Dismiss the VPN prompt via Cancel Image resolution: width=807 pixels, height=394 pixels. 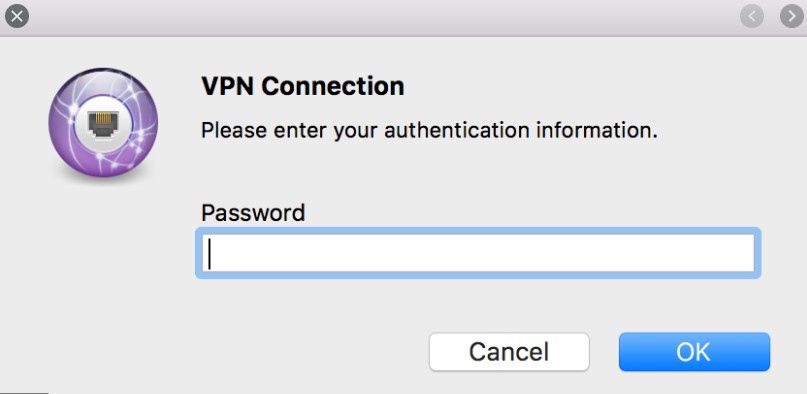click(509, 352)
